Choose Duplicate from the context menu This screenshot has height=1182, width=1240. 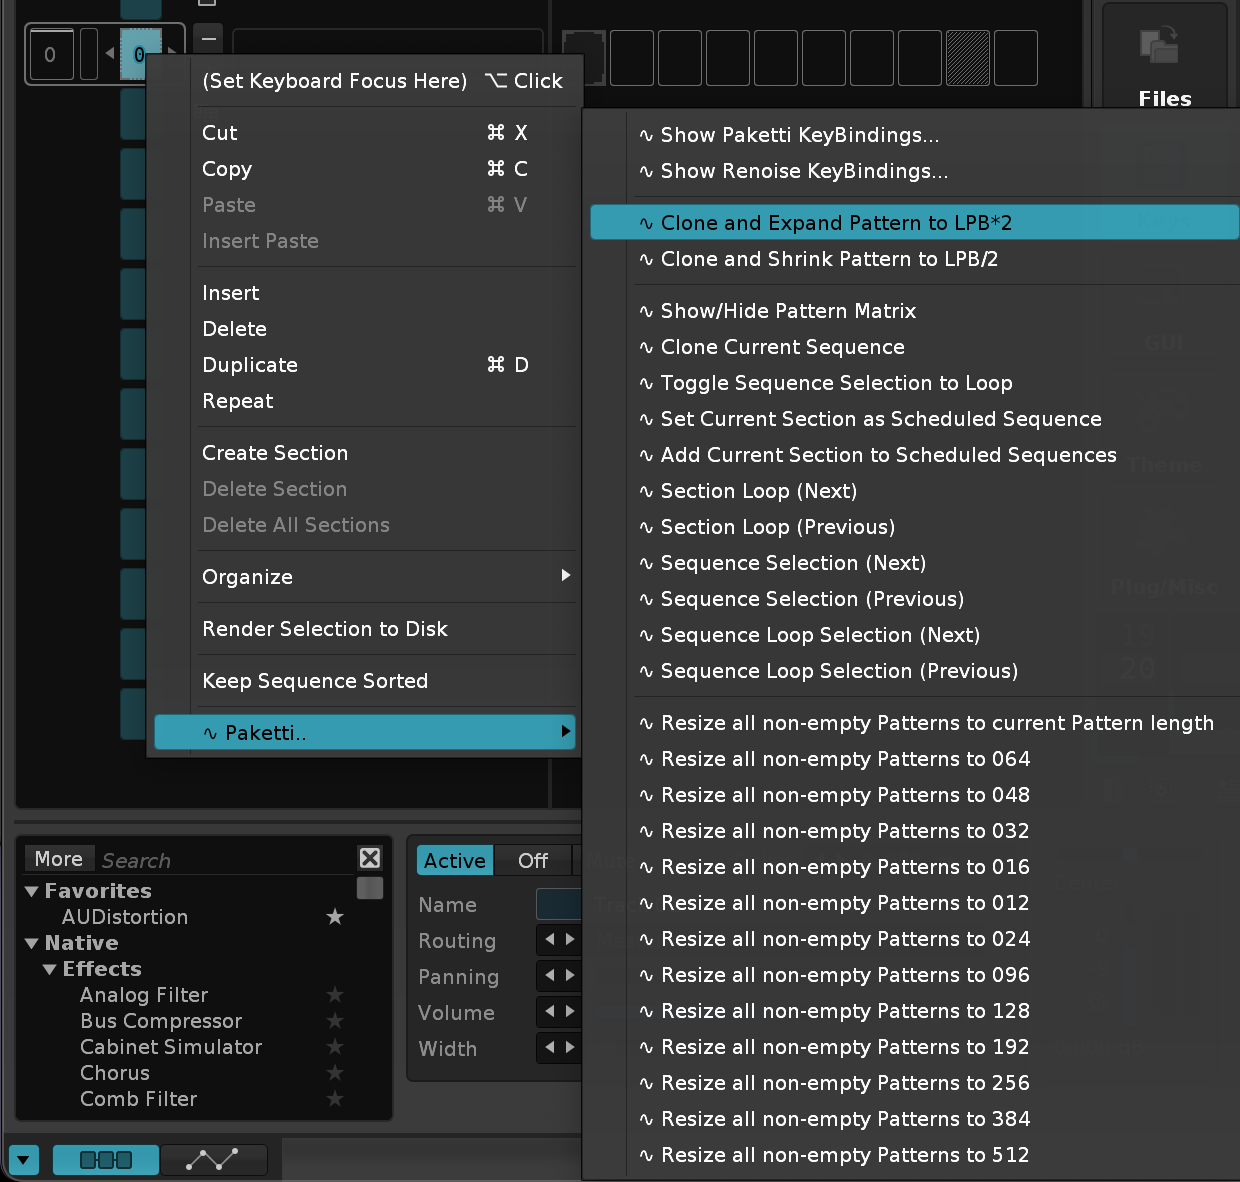[x=250, y=365]
